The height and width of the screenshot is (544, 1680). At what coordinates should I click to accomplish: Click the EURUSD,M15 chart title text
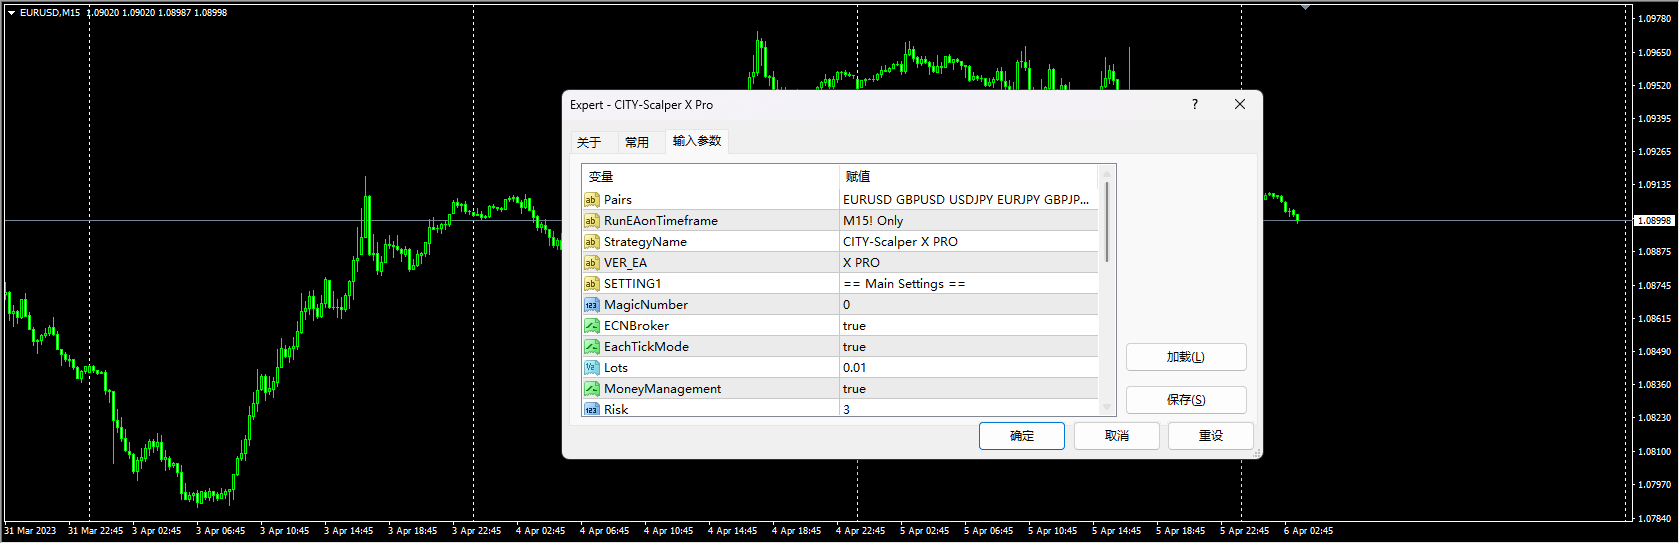(50, 13)
